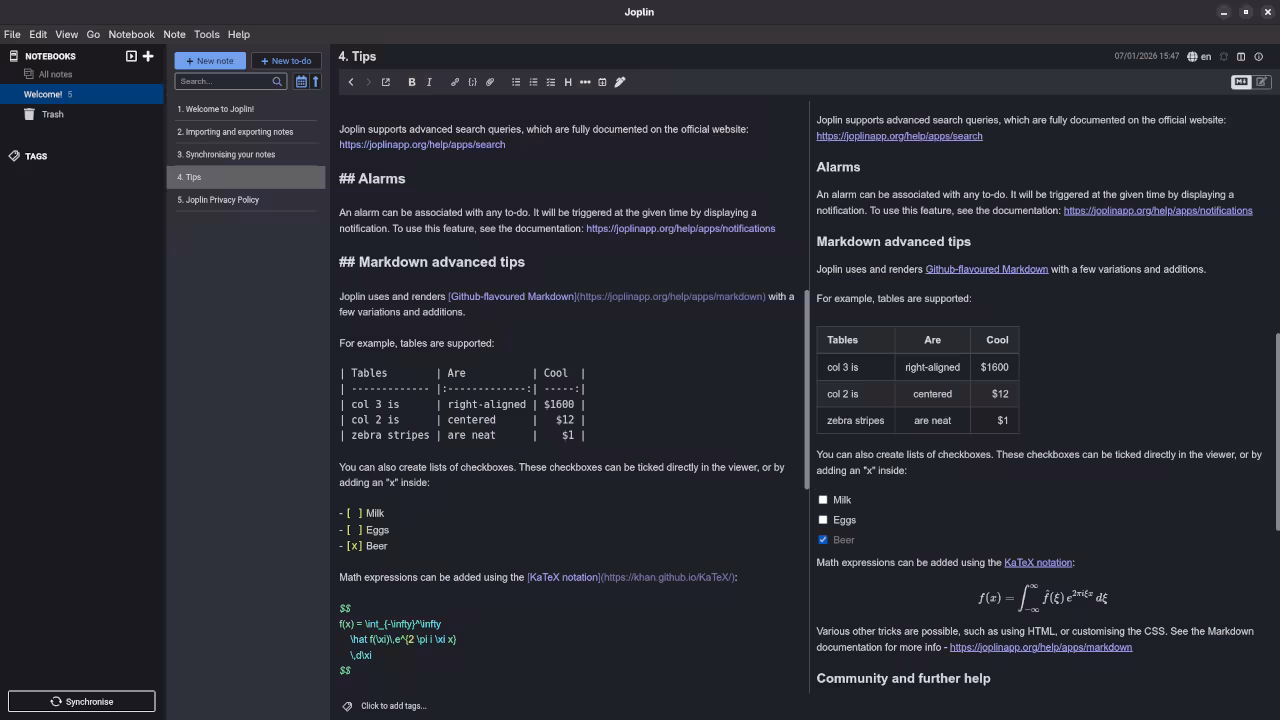The image size is (1280, 720).
Task: Uncheck the Beer checkbox in the viewer
Action: point(823,540)
